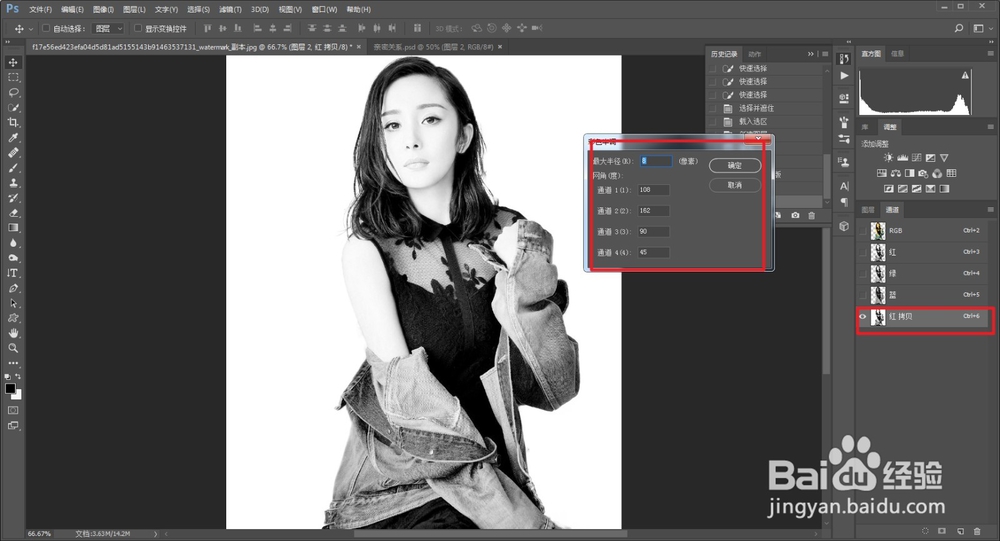Select the Crop tool
This screenshot has width=1000, height=541.
[13, 122]
